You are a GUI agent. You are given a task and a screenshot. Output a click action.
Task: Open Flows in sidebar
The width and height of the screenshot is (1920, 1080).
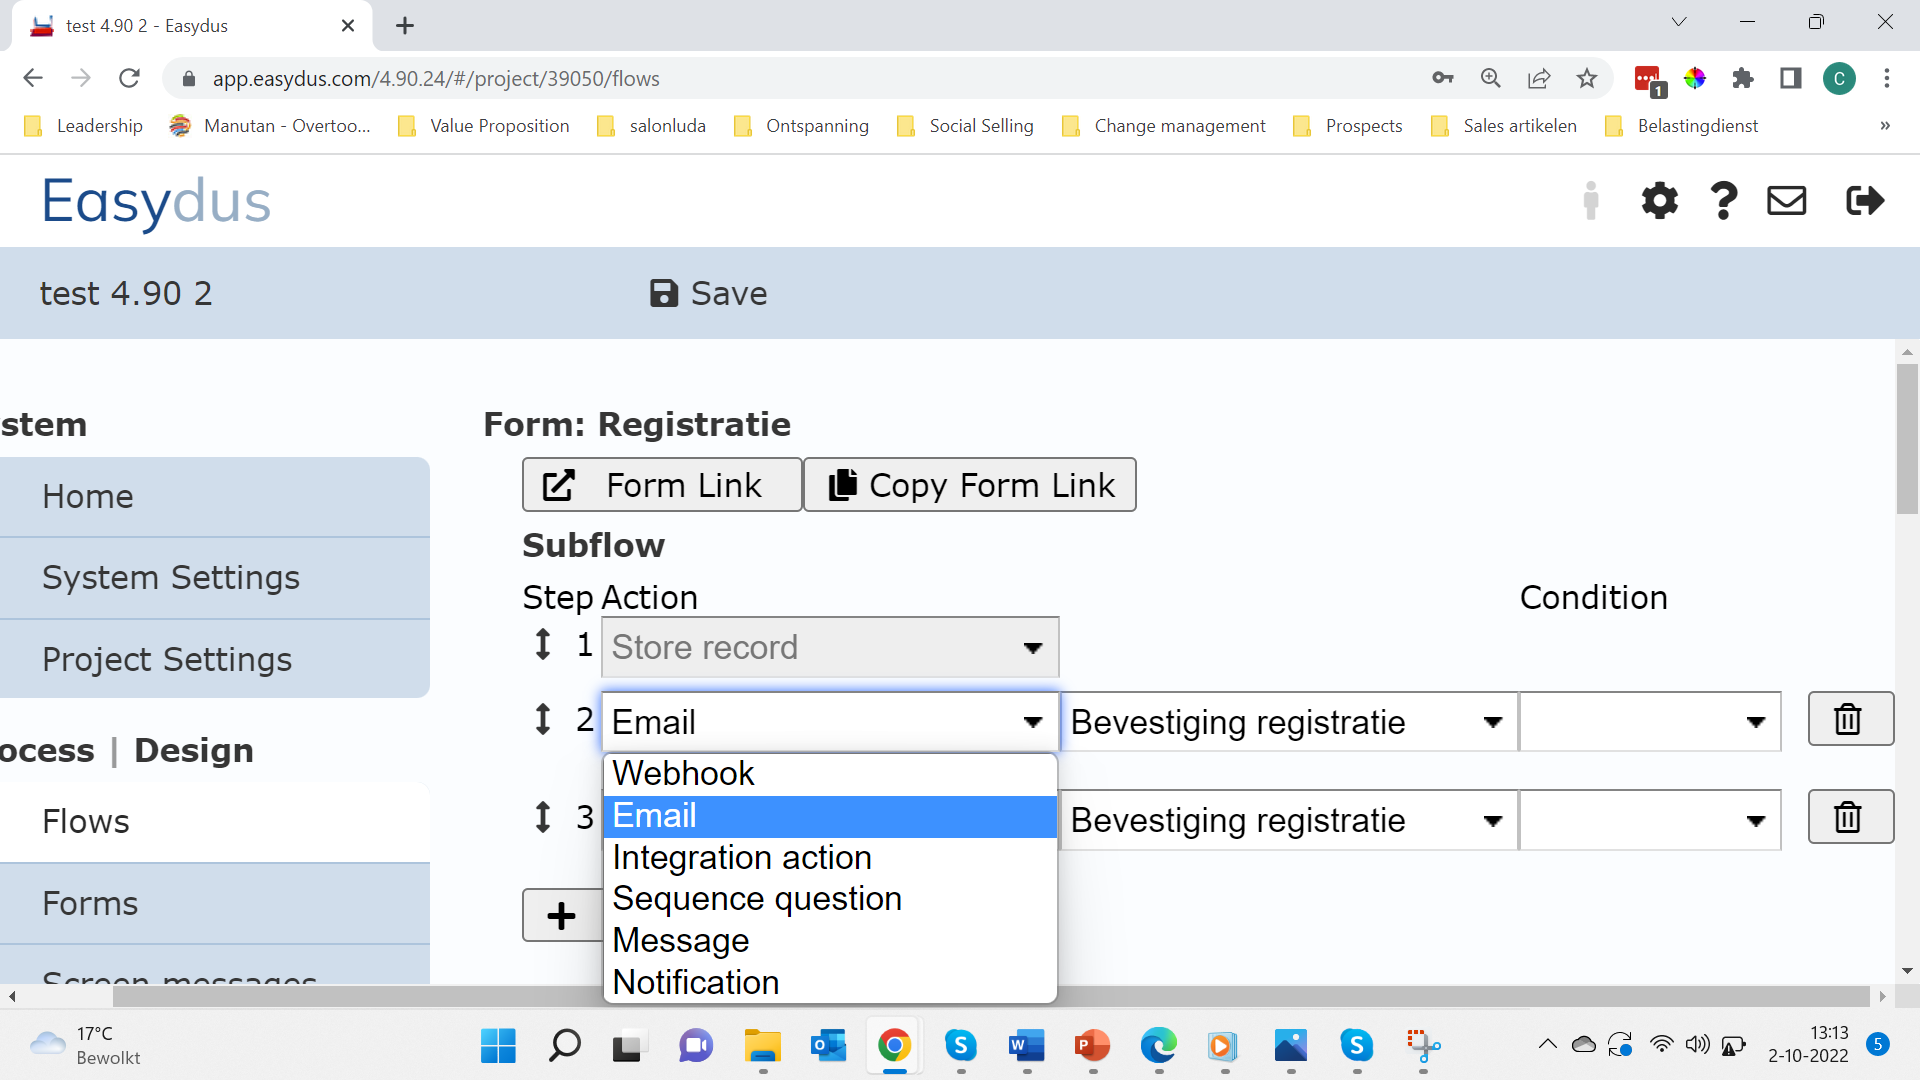pos(215,822)
